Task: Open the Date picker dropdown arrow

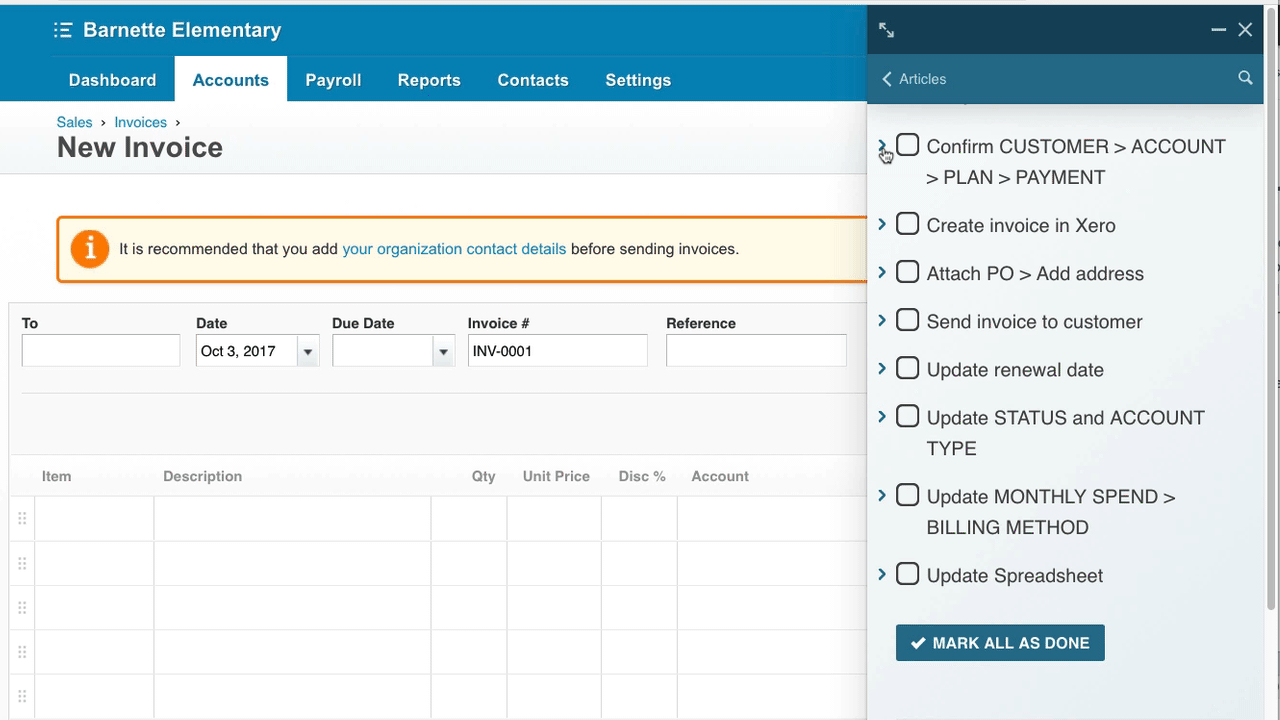Action: tap(307, 352)
